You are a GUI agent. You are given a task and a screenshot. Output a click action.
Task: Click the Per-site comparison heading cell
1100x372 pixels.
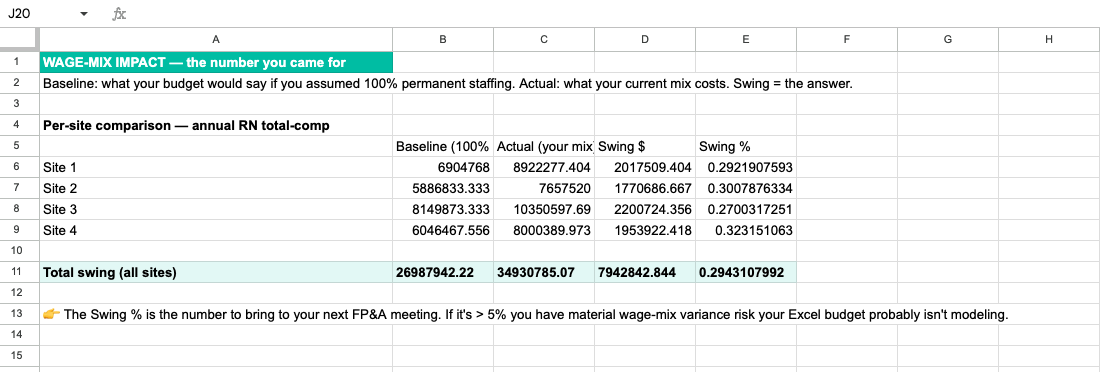click(x=215, y=125)
